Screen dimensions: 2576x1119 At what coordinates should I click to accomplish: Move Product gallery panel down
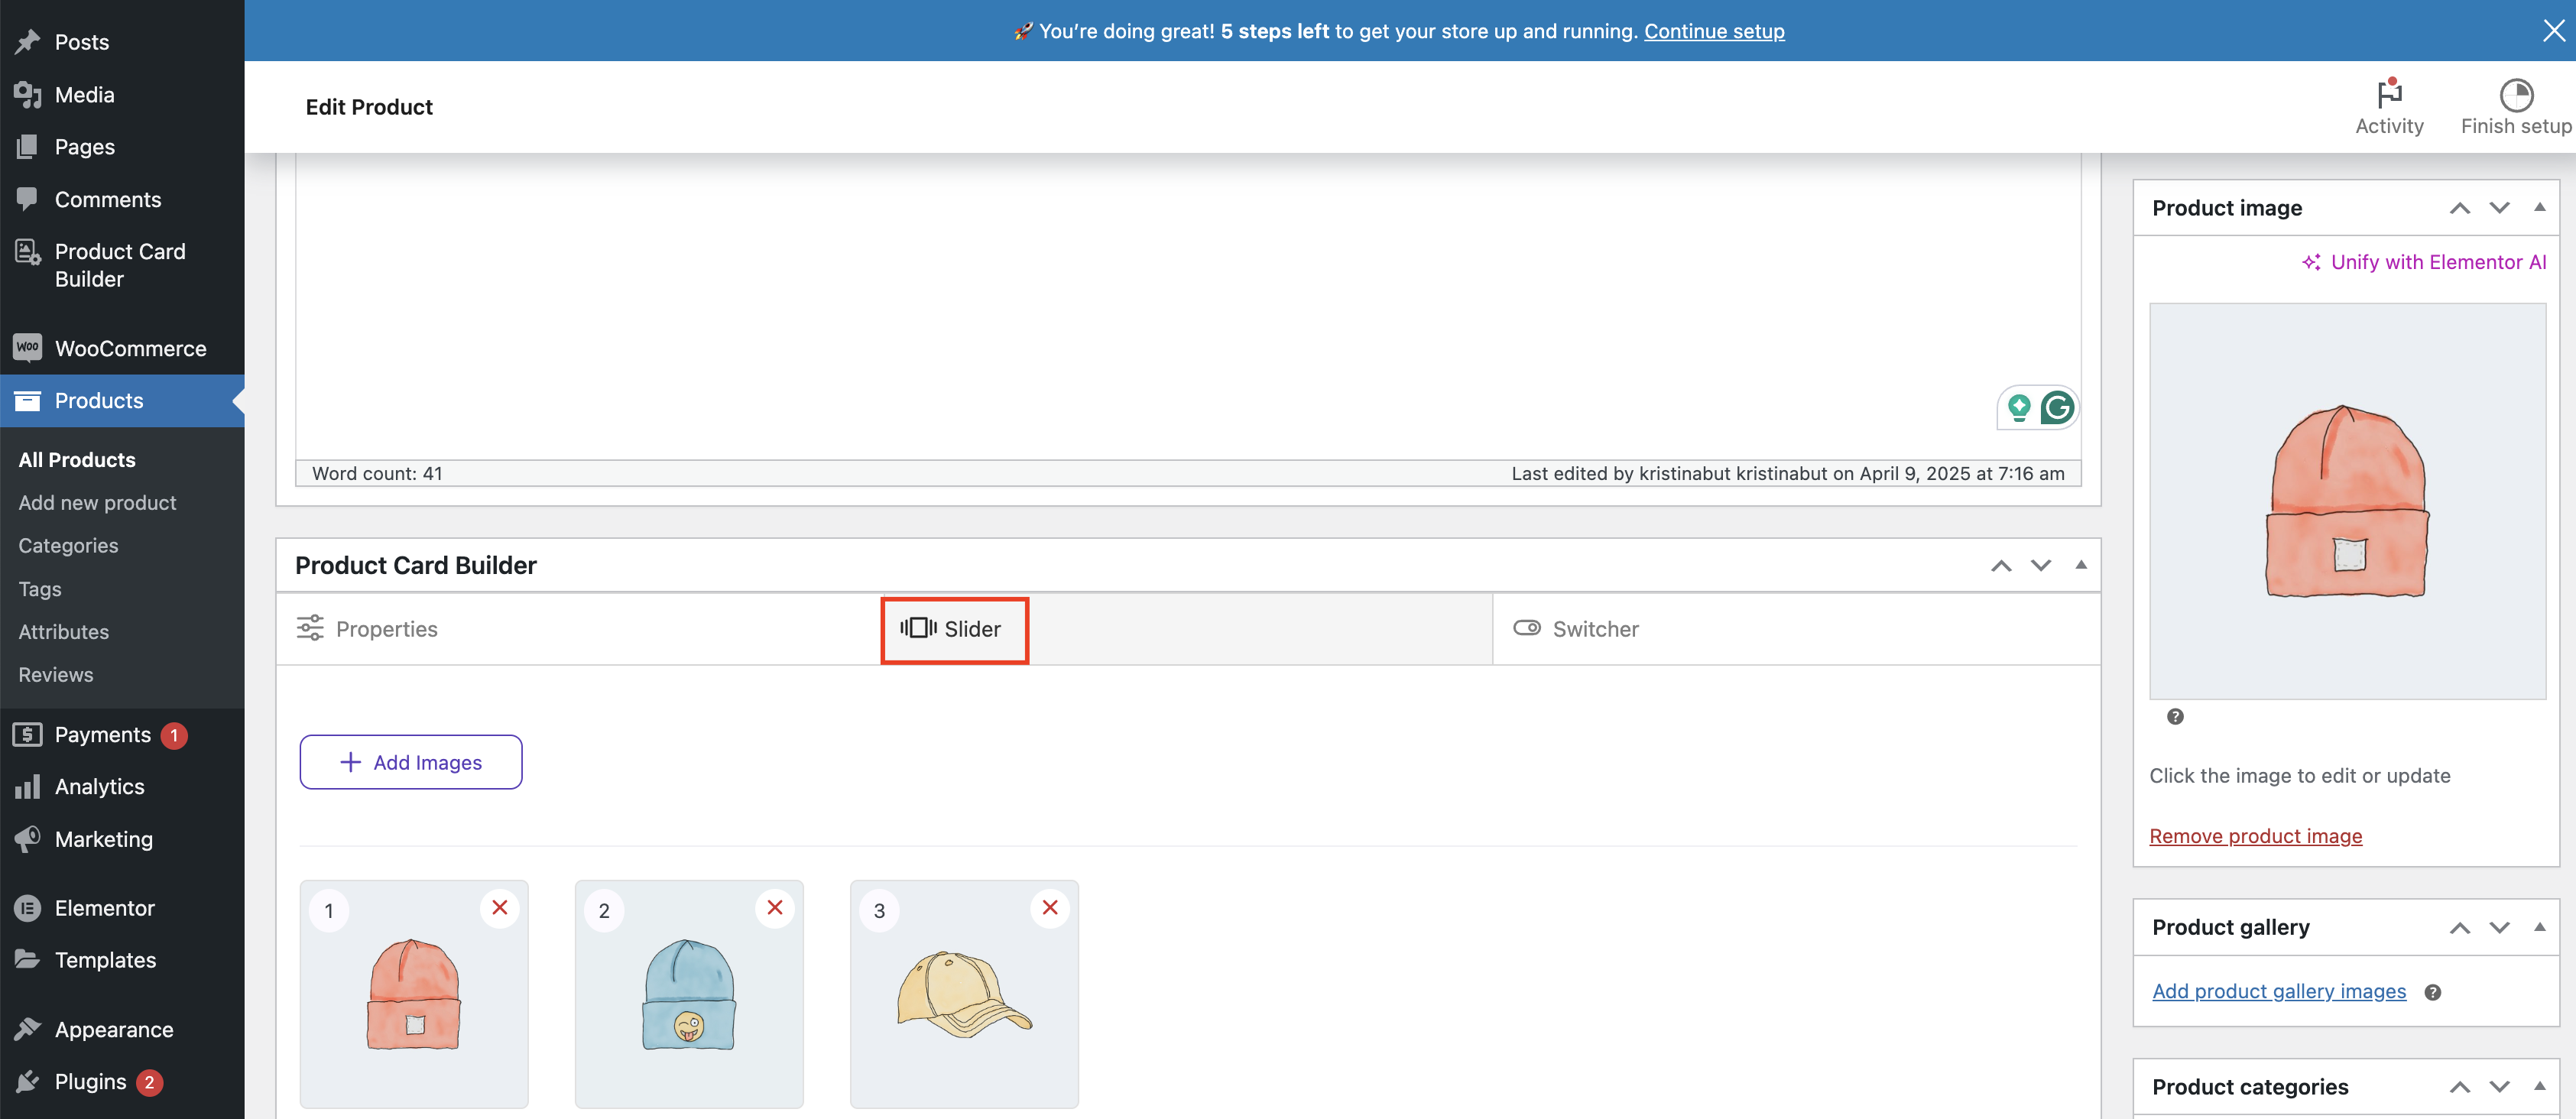[x=2499, y=927]
